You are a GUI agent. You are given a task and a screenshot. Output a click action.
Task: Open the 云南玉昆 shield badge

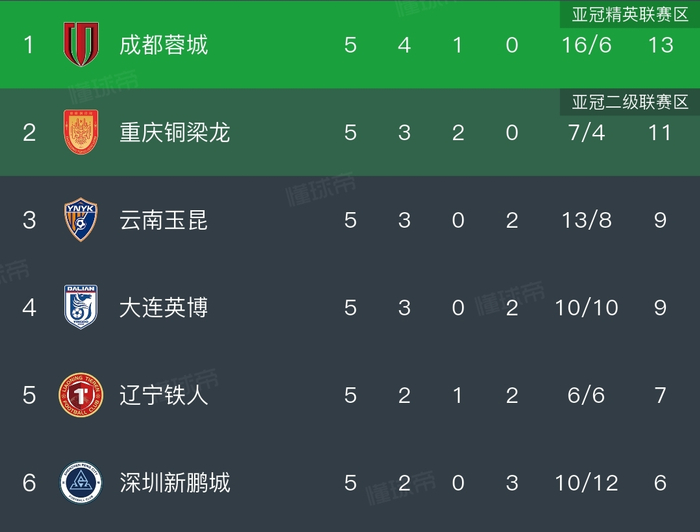point(80,220)
